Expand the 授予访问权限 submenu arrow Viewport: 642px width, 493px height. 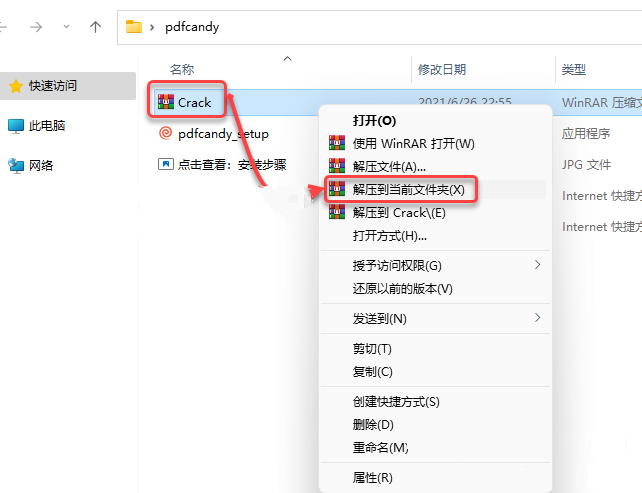tap(538, 265)
